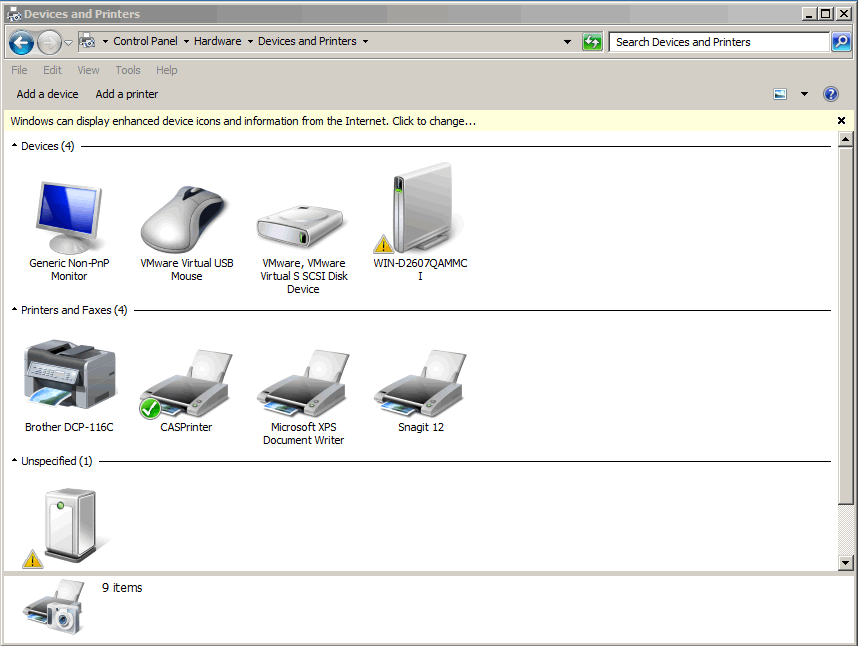Select the Generic Non-PnP Monitor device
858x646 pixels.
tap(68, 218)
